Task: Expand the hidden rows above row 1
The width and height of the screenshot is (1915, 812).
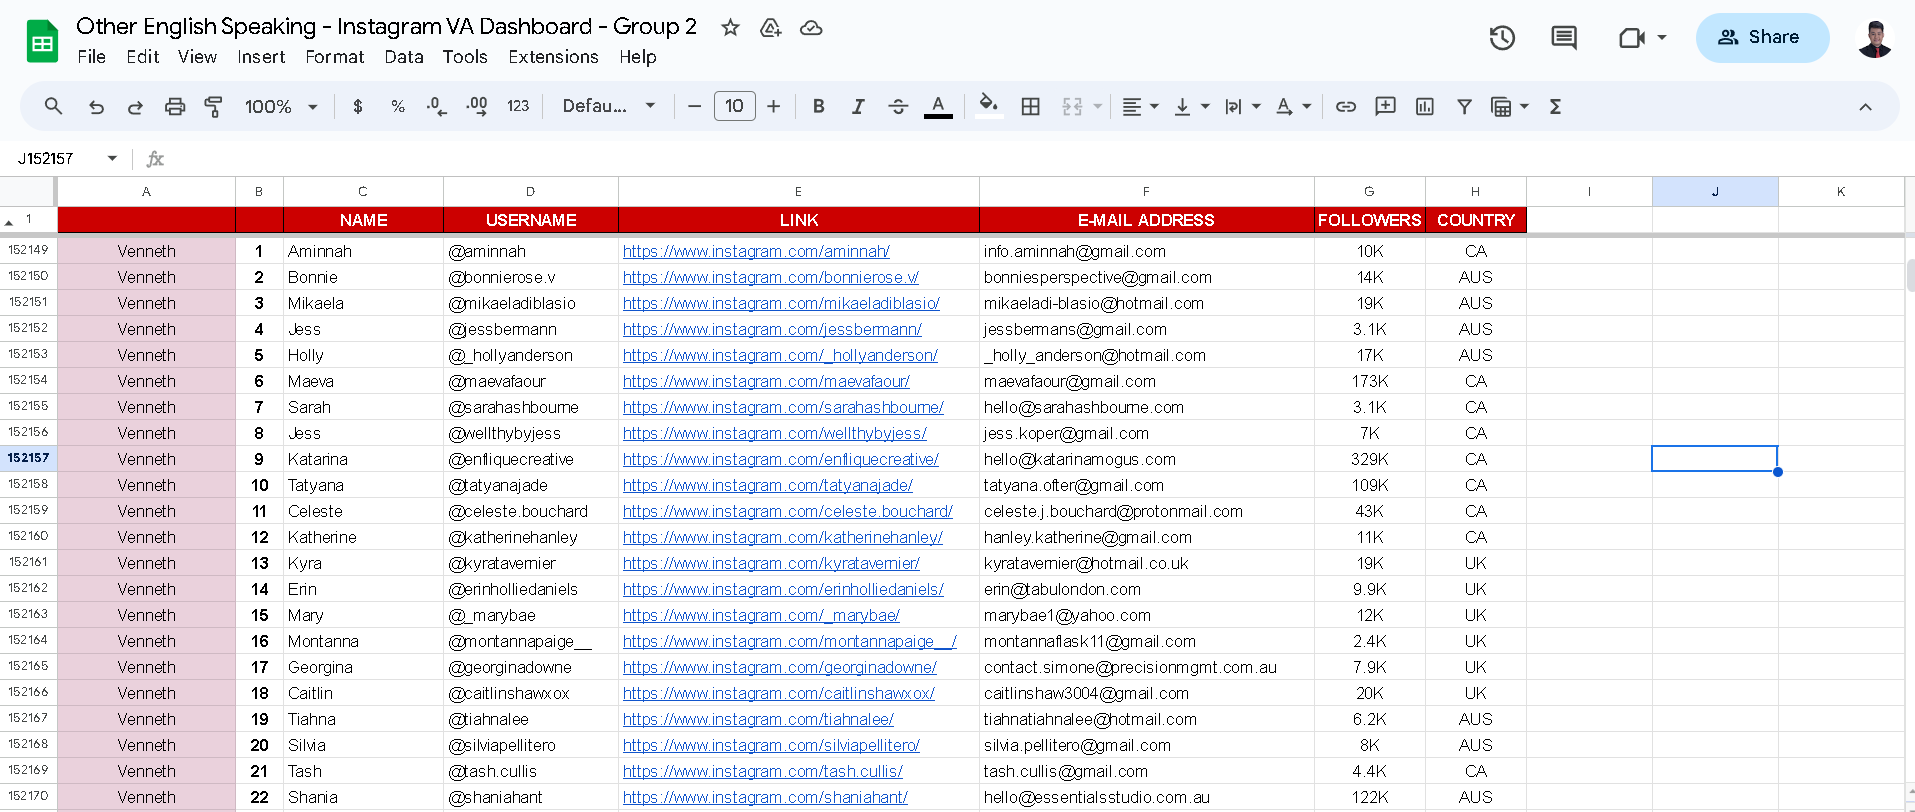Action: (x=9, y=221)
